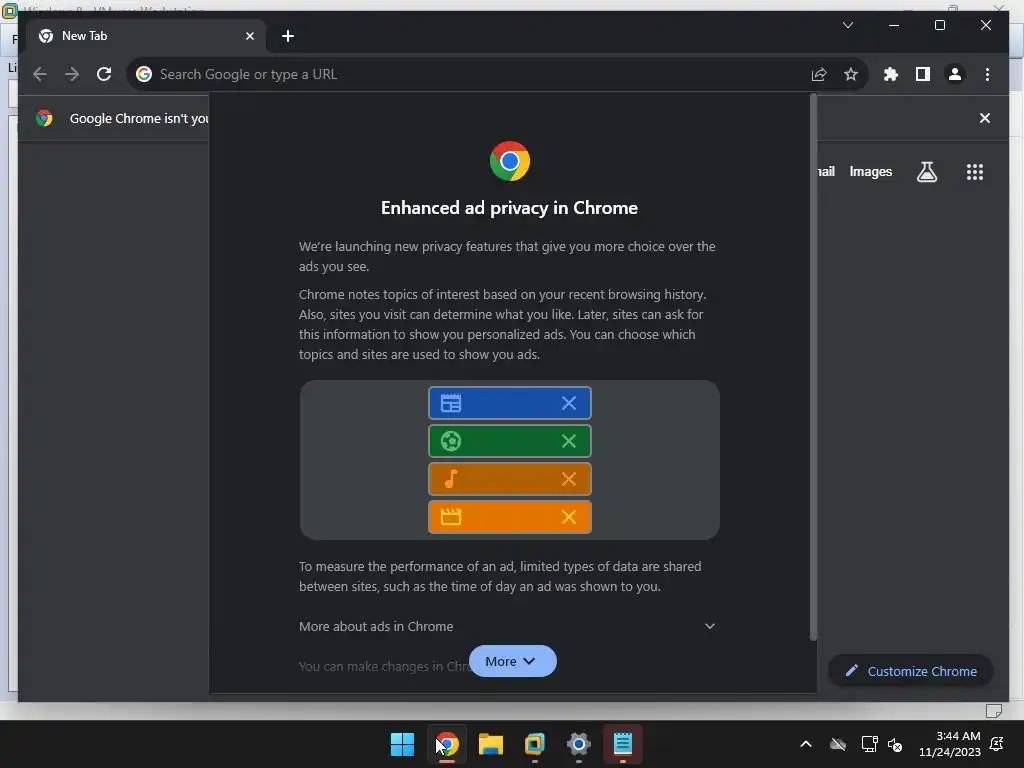Click the green sports topic chip

pos(509,441)
